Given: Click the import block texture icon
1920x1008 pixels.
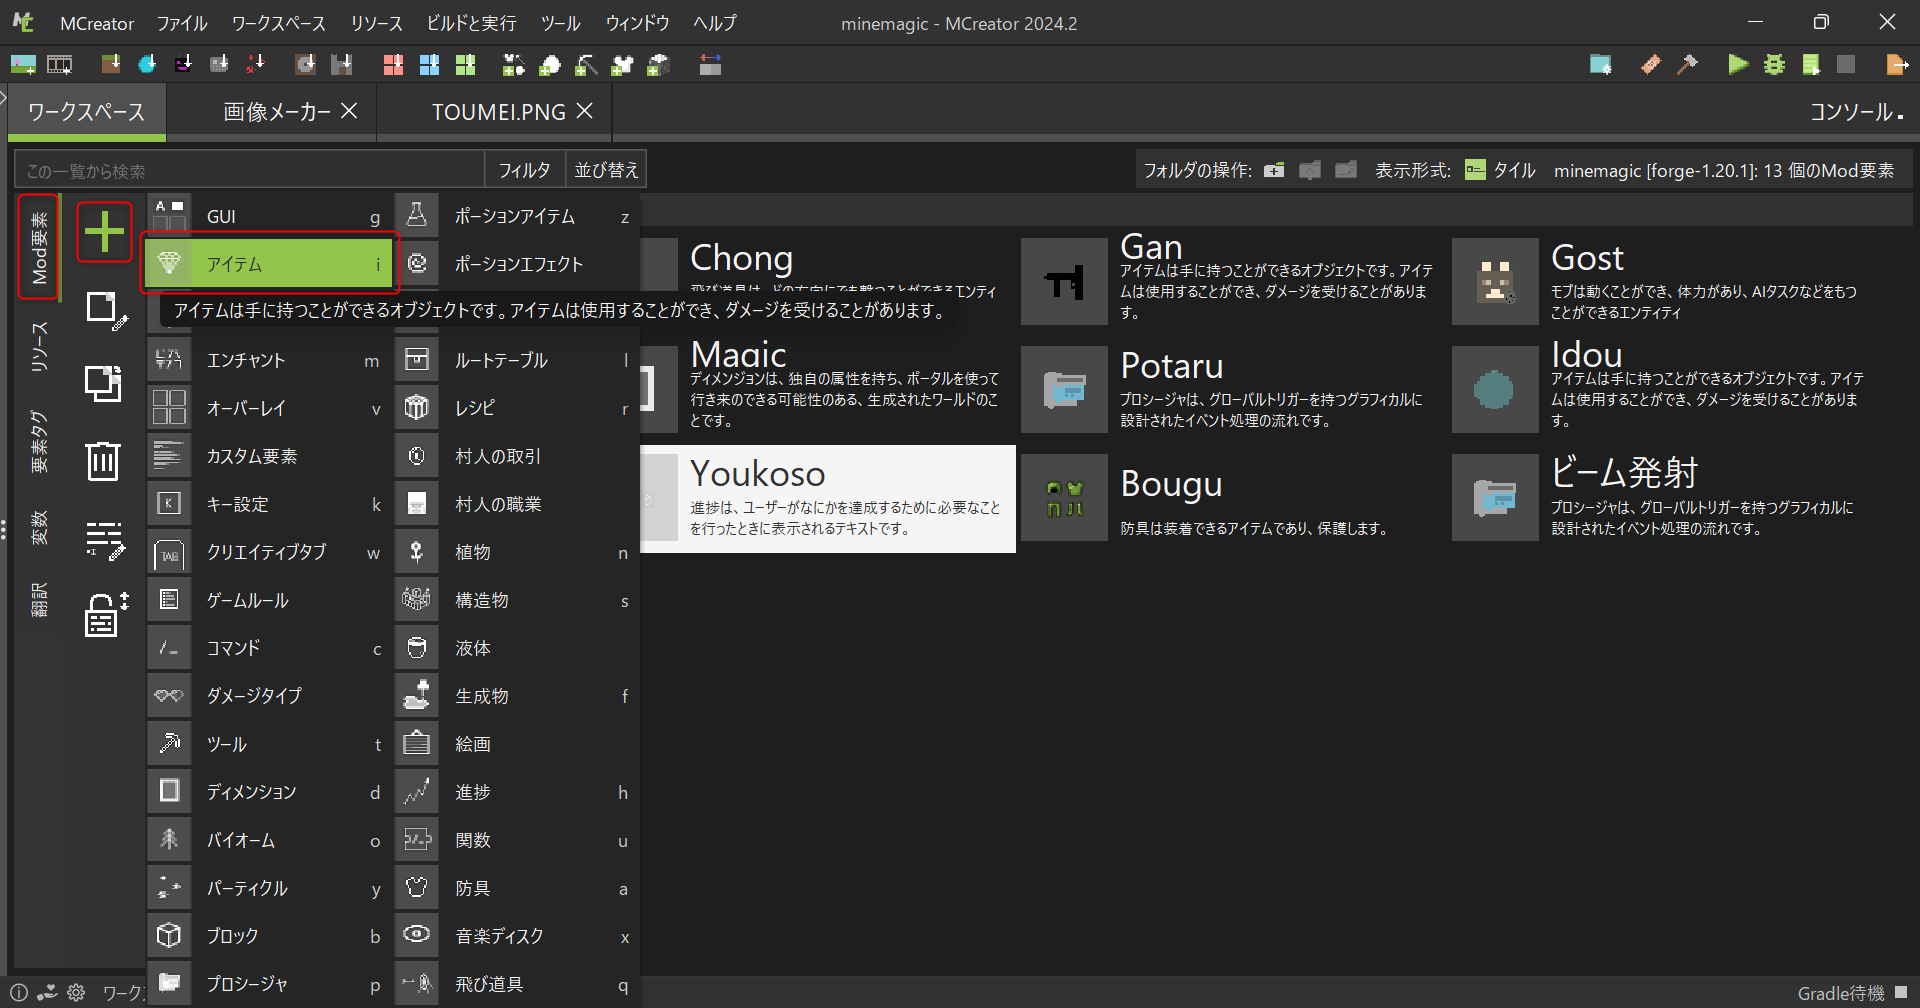Looking at the screenshot, I should (x=111, y=65).
